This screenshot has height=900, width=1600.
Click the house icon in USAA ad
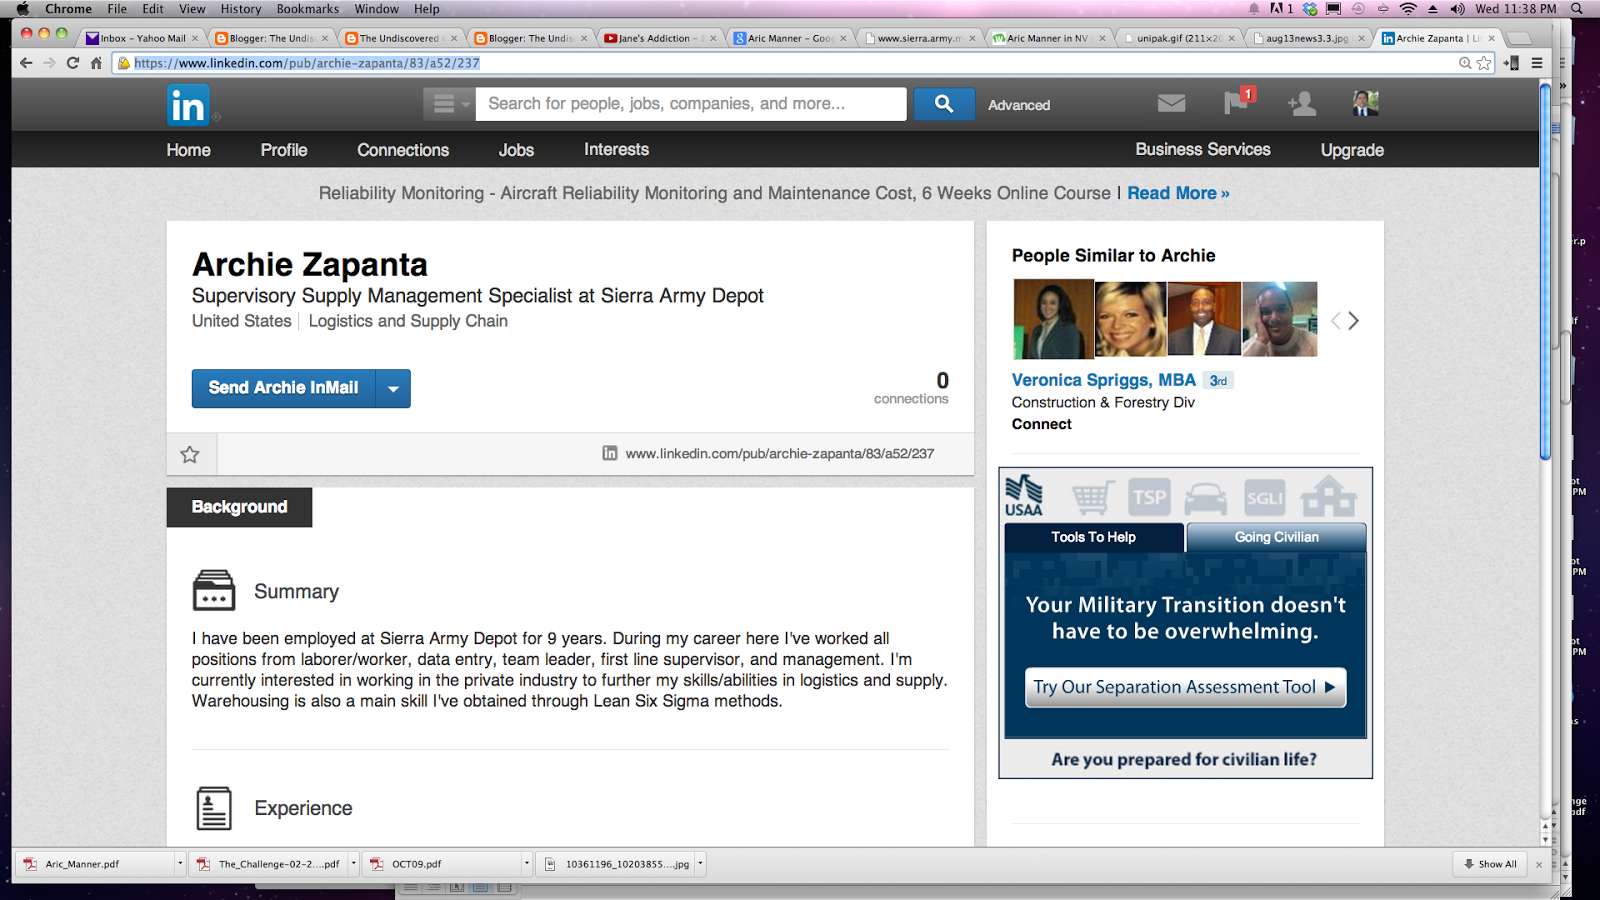[1328, 496]
